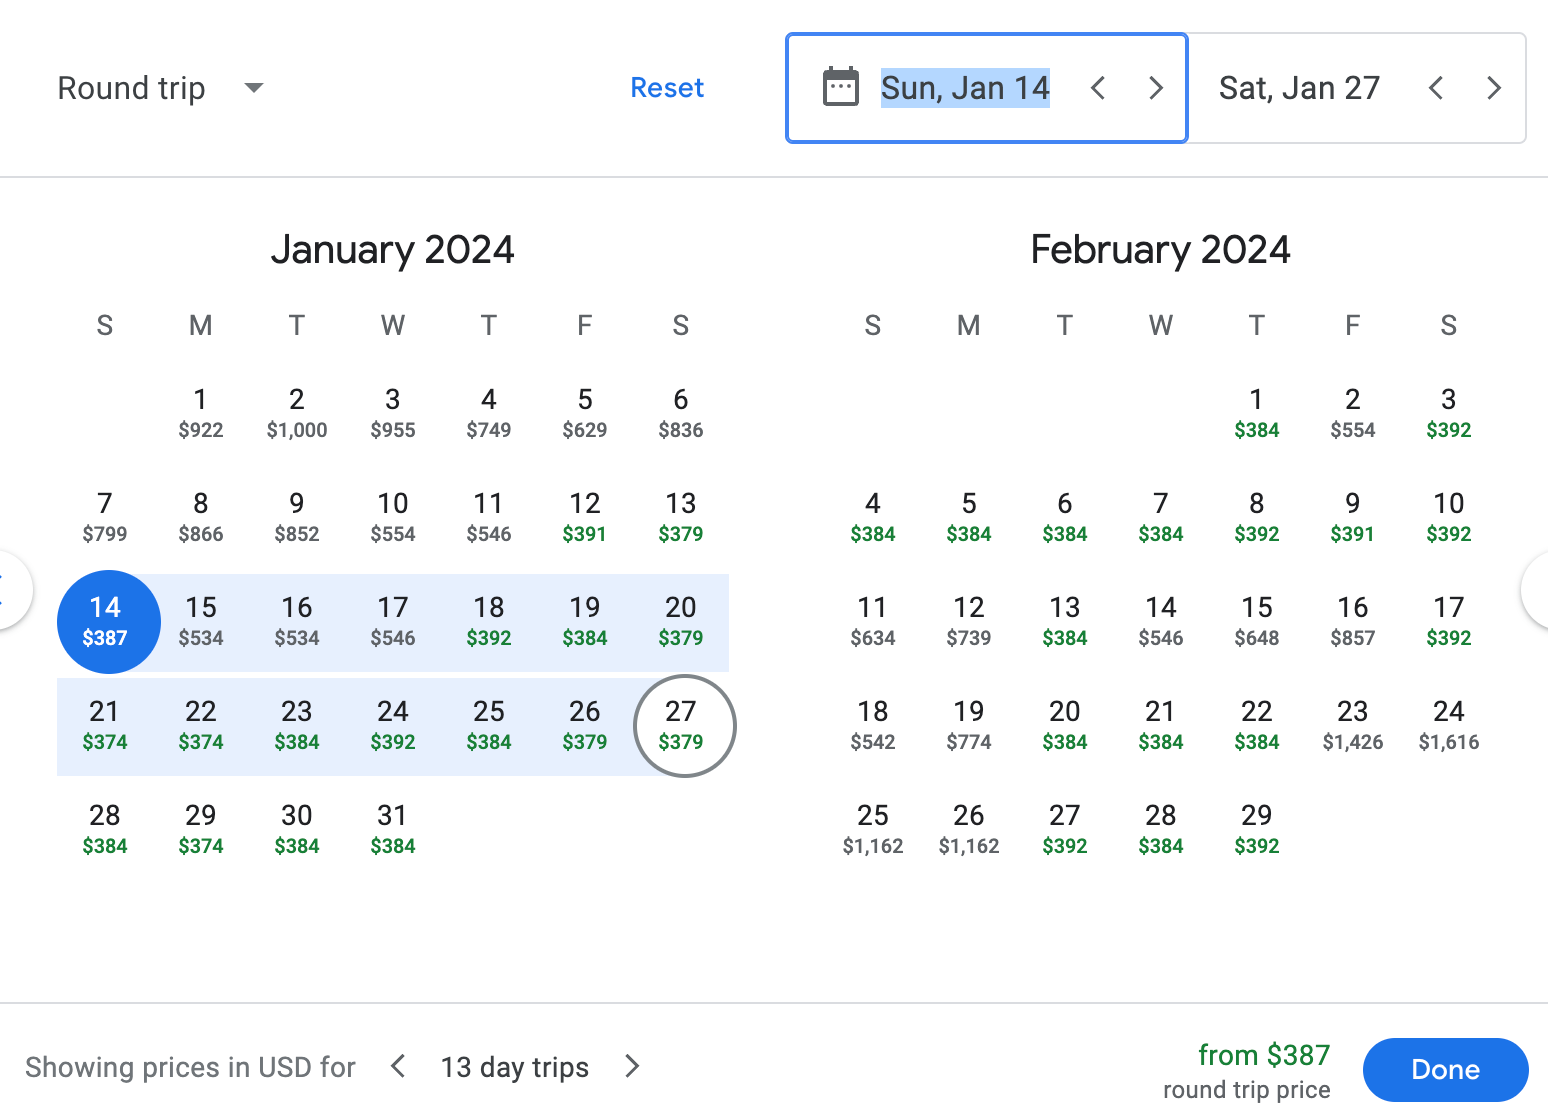The image size is (1548, 1116).
Task: Click the right chevron beside 13 day trips
Action: coord(631,1067)
